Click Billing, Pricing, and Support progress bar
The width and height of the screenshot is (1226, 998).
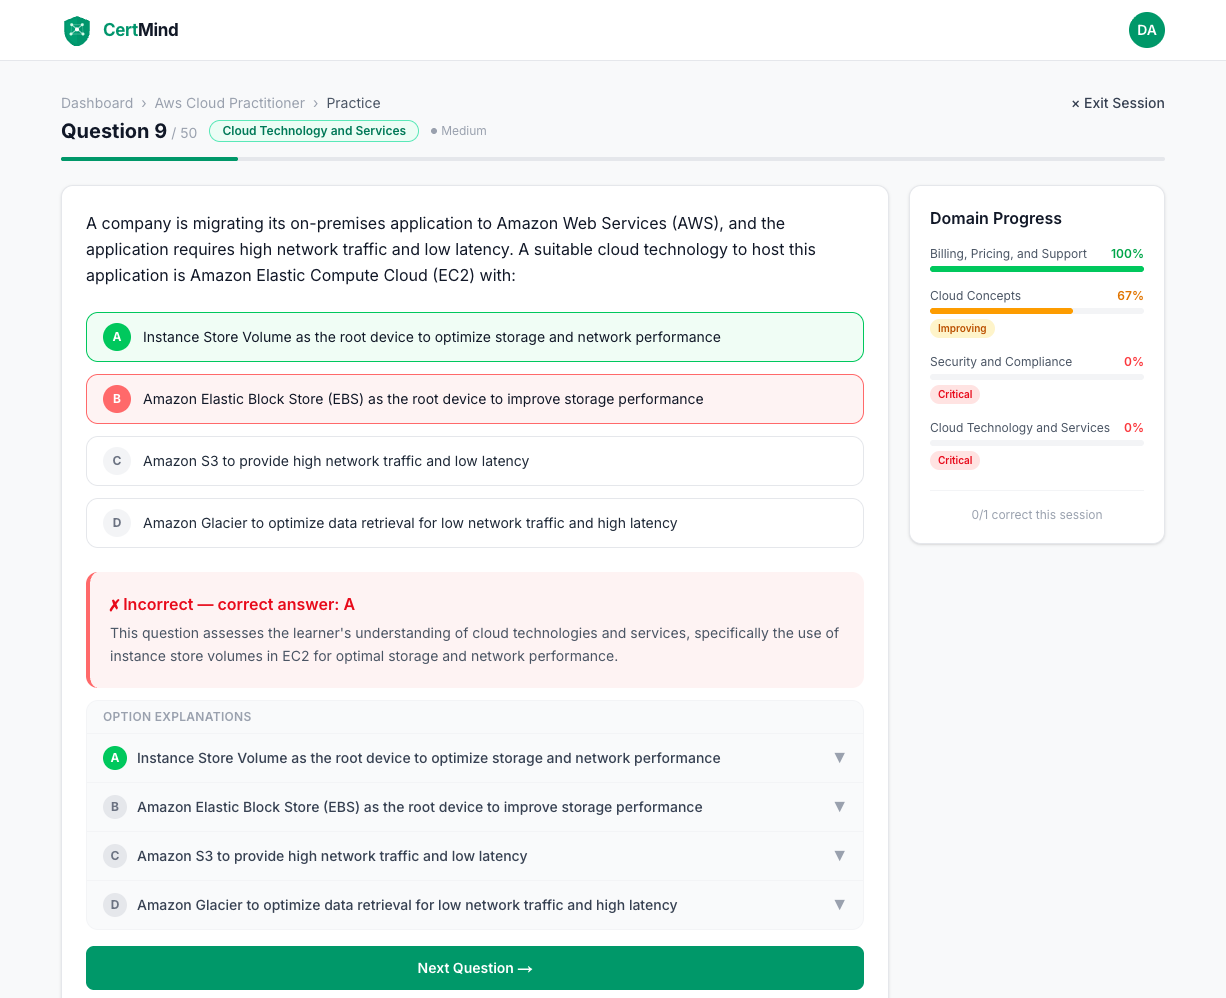pyautogui.click(x=1037, y=269)
